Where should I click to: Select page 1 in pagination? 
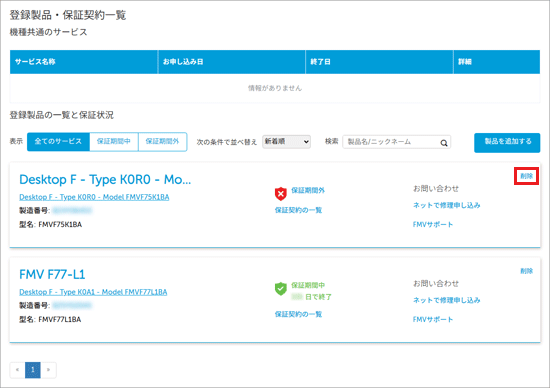[x=33, y=370]
